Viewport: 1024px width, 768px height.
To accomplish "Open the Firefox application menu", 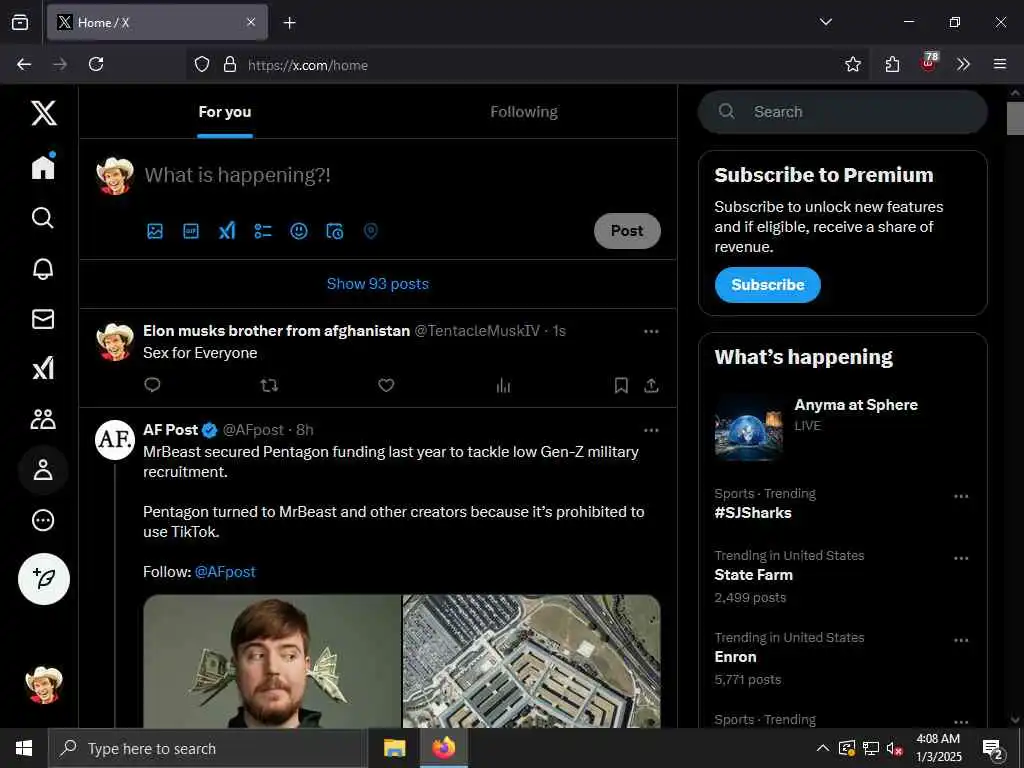I will tap(1000, 64).
